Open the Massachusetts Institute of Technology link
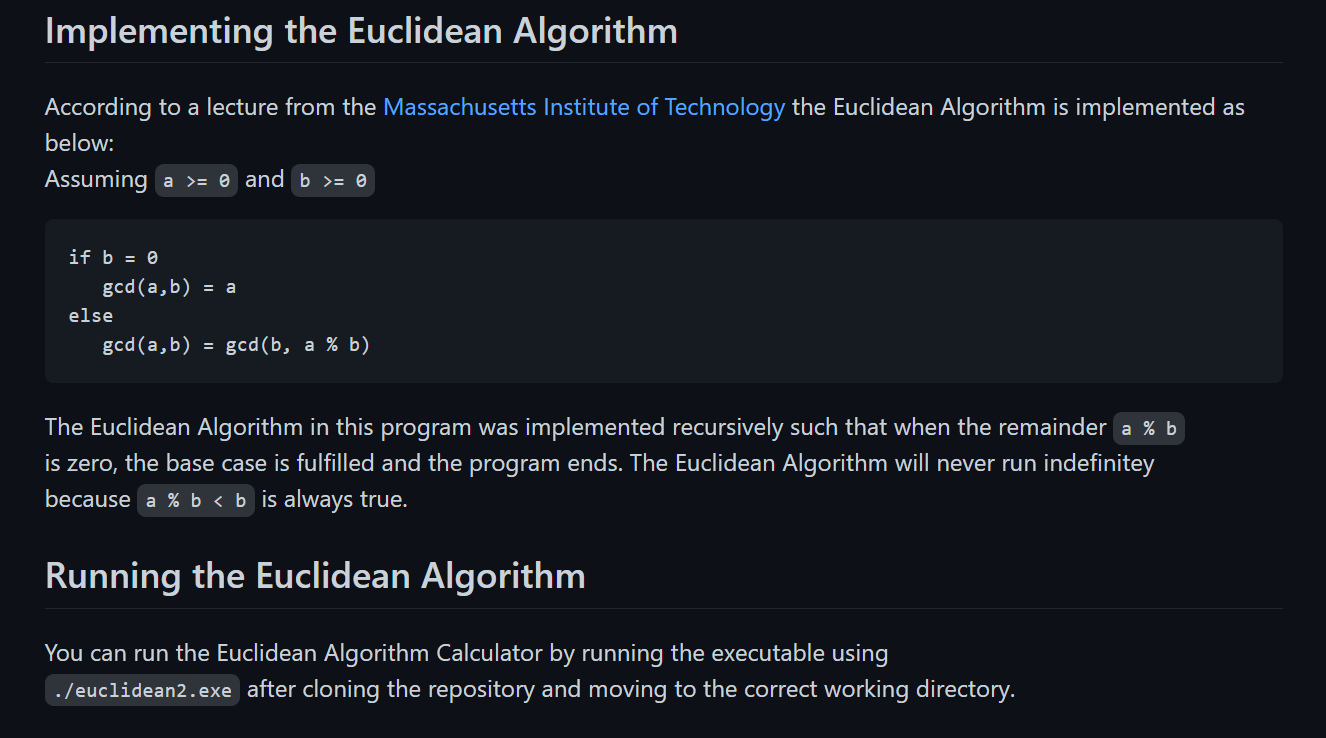The width and height of the screenshot is (1326, 738). pos(584,107)
